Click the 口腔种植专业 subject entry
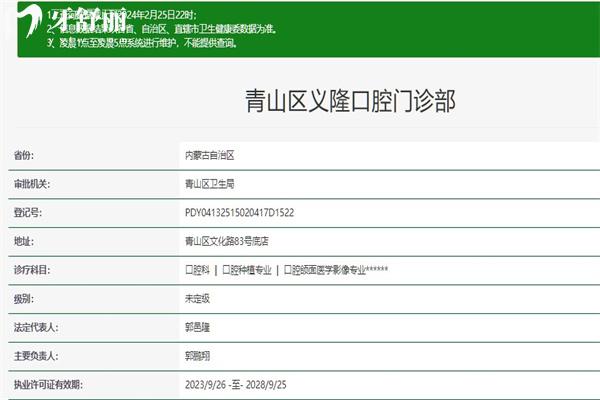Viewport: 600px width, 400px height. (247, 270)
